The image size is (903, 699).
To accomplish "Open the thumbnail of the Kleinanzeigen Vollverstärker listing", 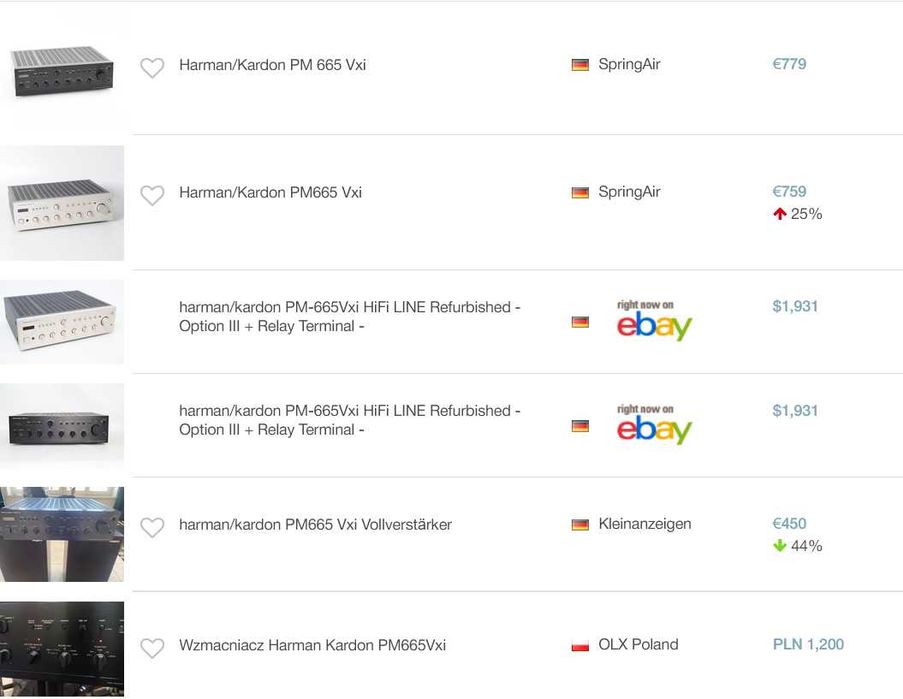I will pos(62,534).
